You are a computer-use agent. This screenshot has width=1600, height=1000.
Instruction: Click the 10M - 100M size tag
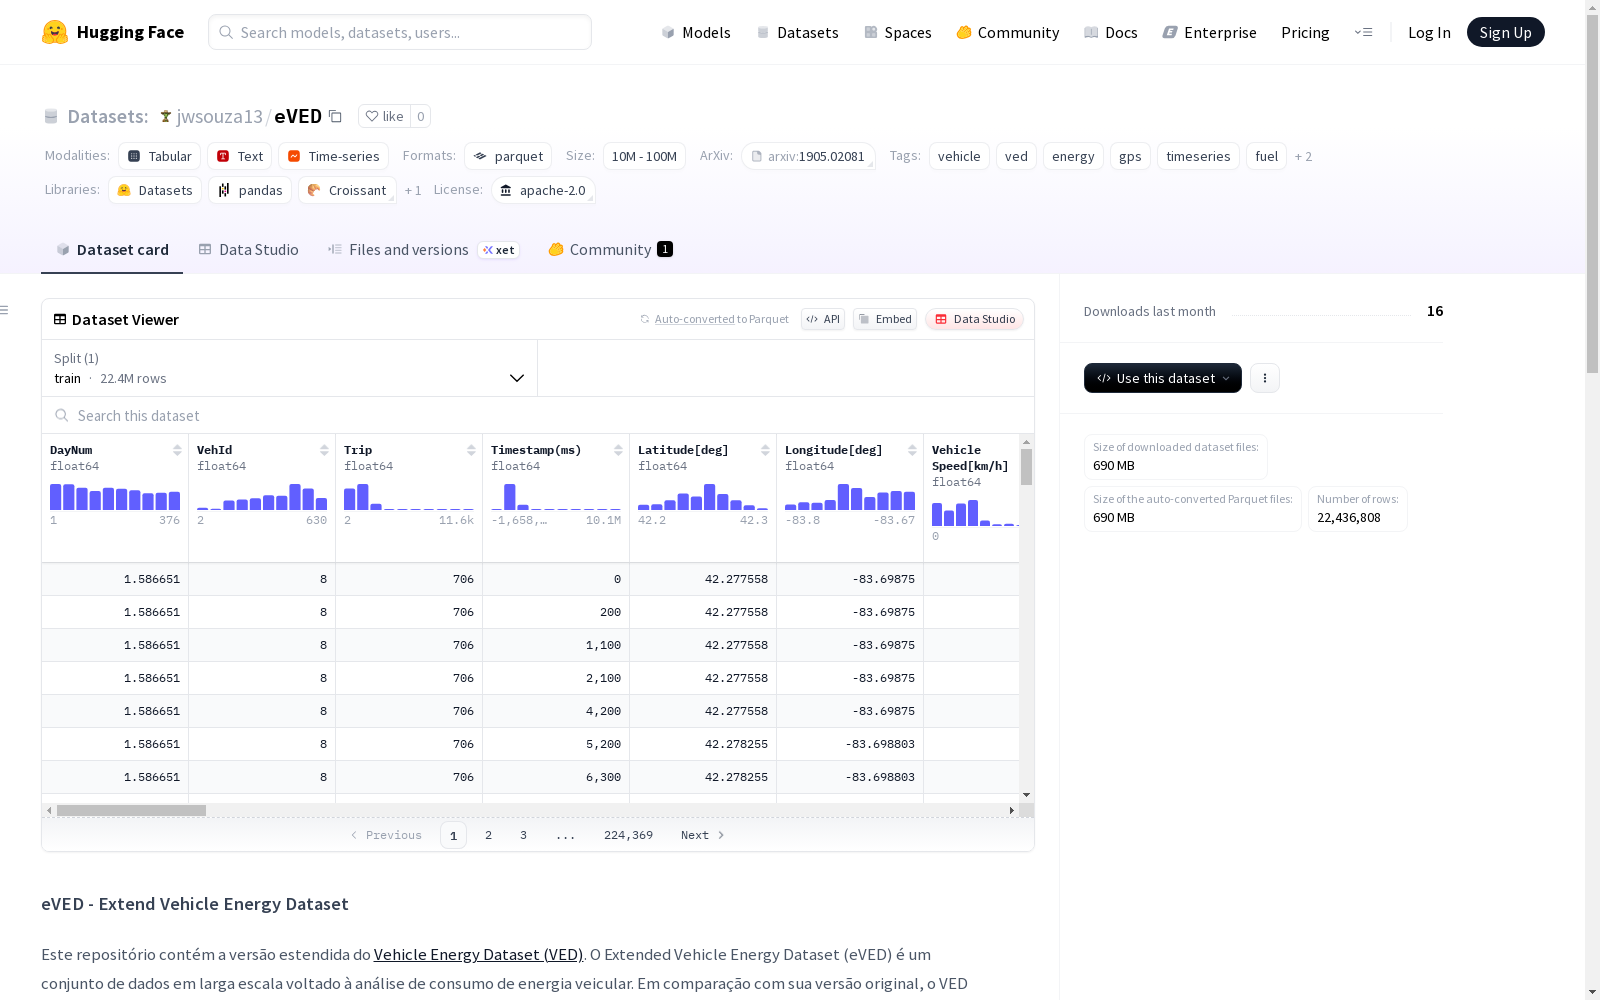[x=644, y=156]
